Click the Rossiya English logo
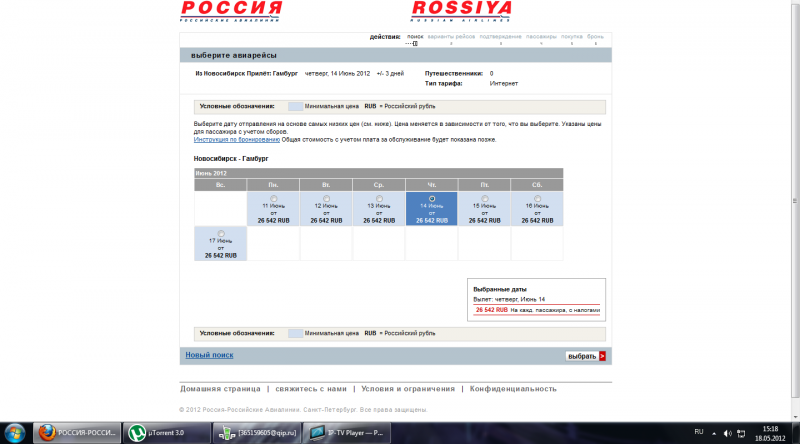This screenshot has height=444, width=800. (461, 11)
